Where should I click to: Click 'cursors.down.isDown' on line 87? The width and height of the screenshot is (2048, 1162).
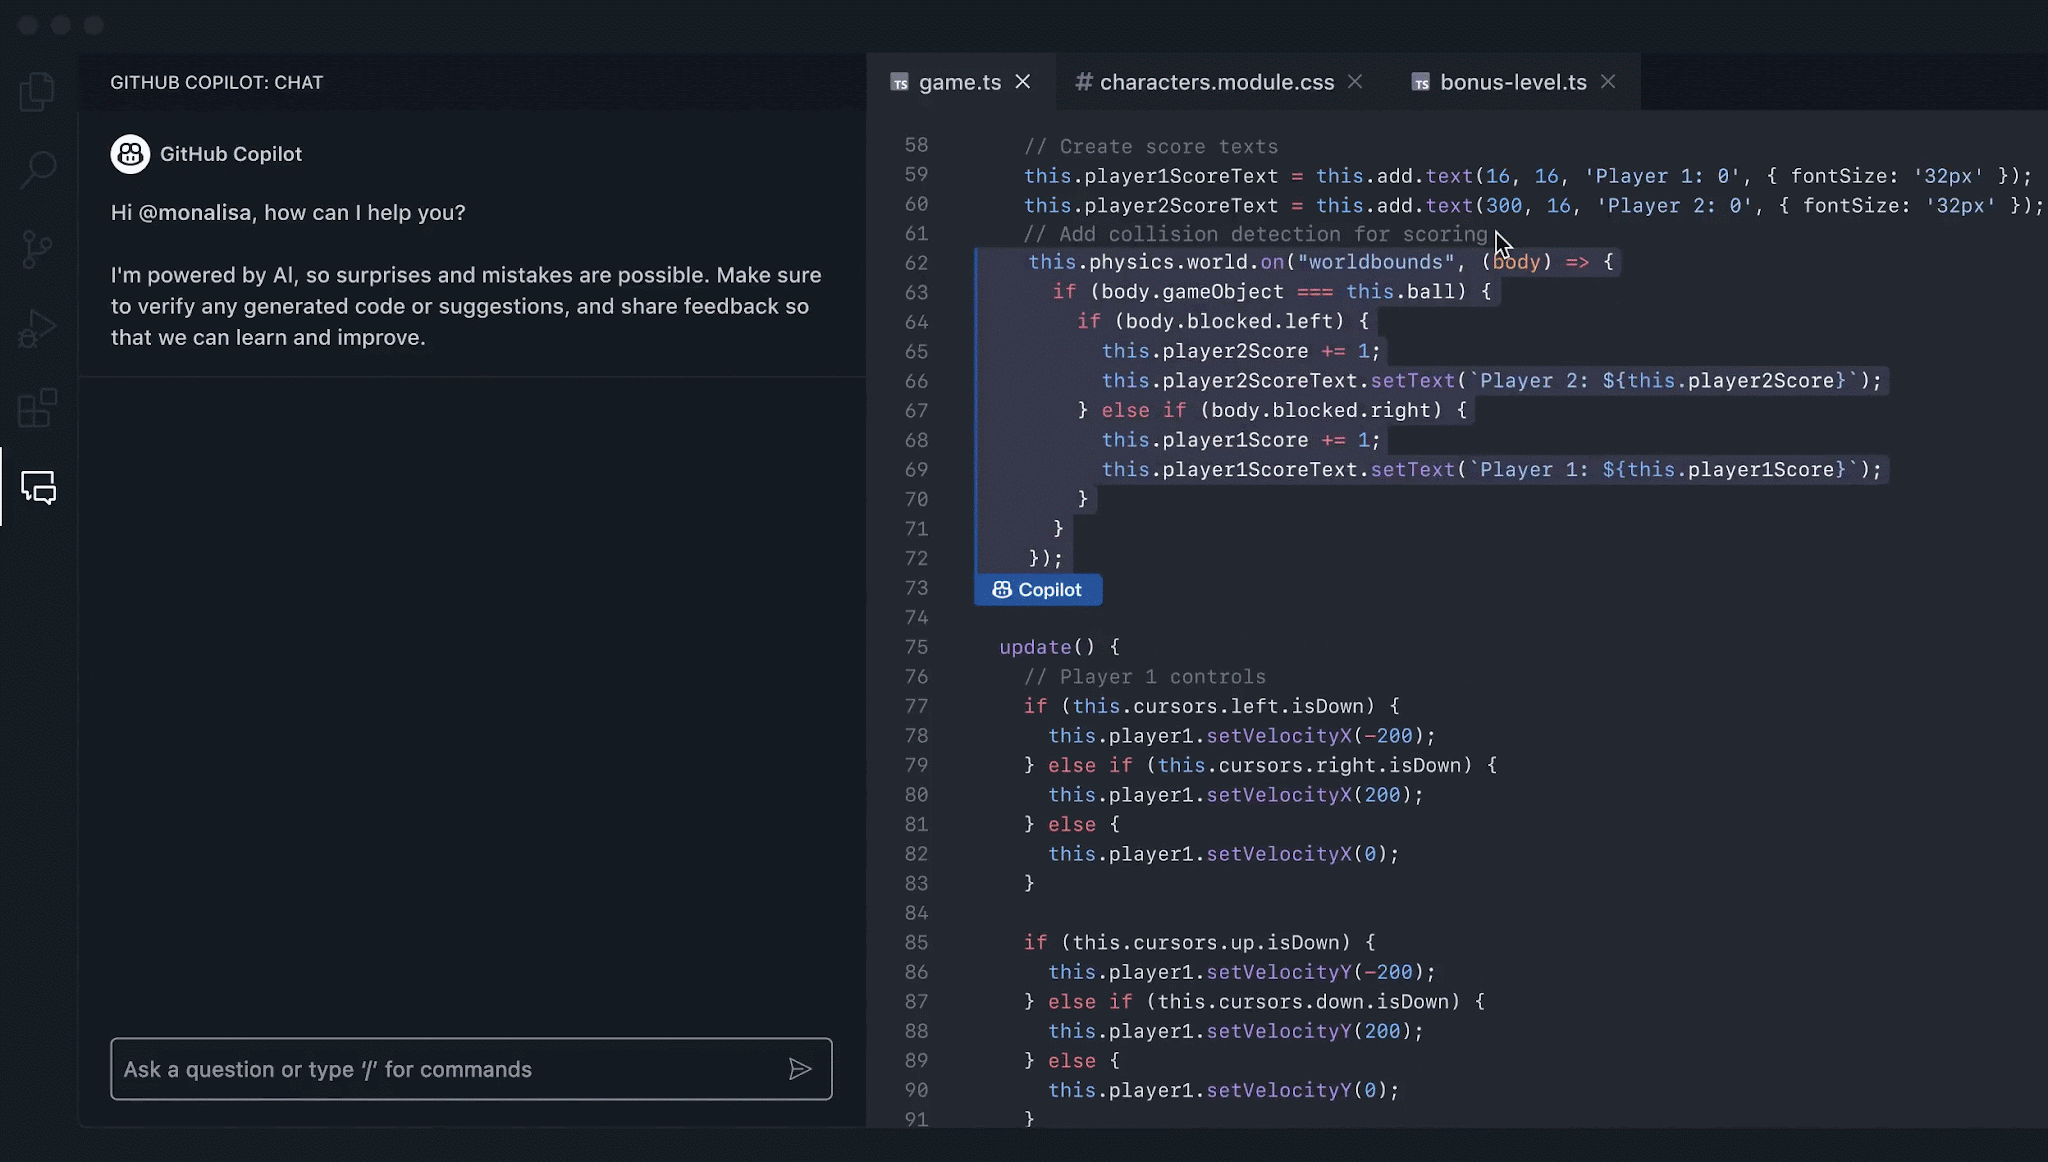tap(1332, 1002)
